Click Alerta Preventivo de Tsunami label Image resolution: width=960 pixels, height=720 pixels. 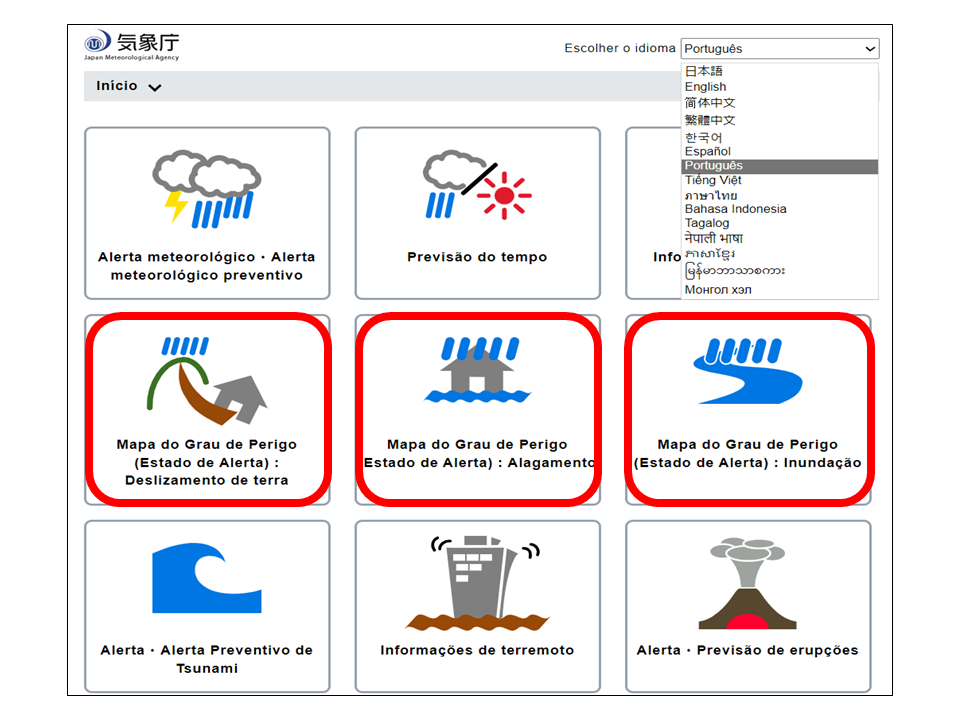point(206,659)
